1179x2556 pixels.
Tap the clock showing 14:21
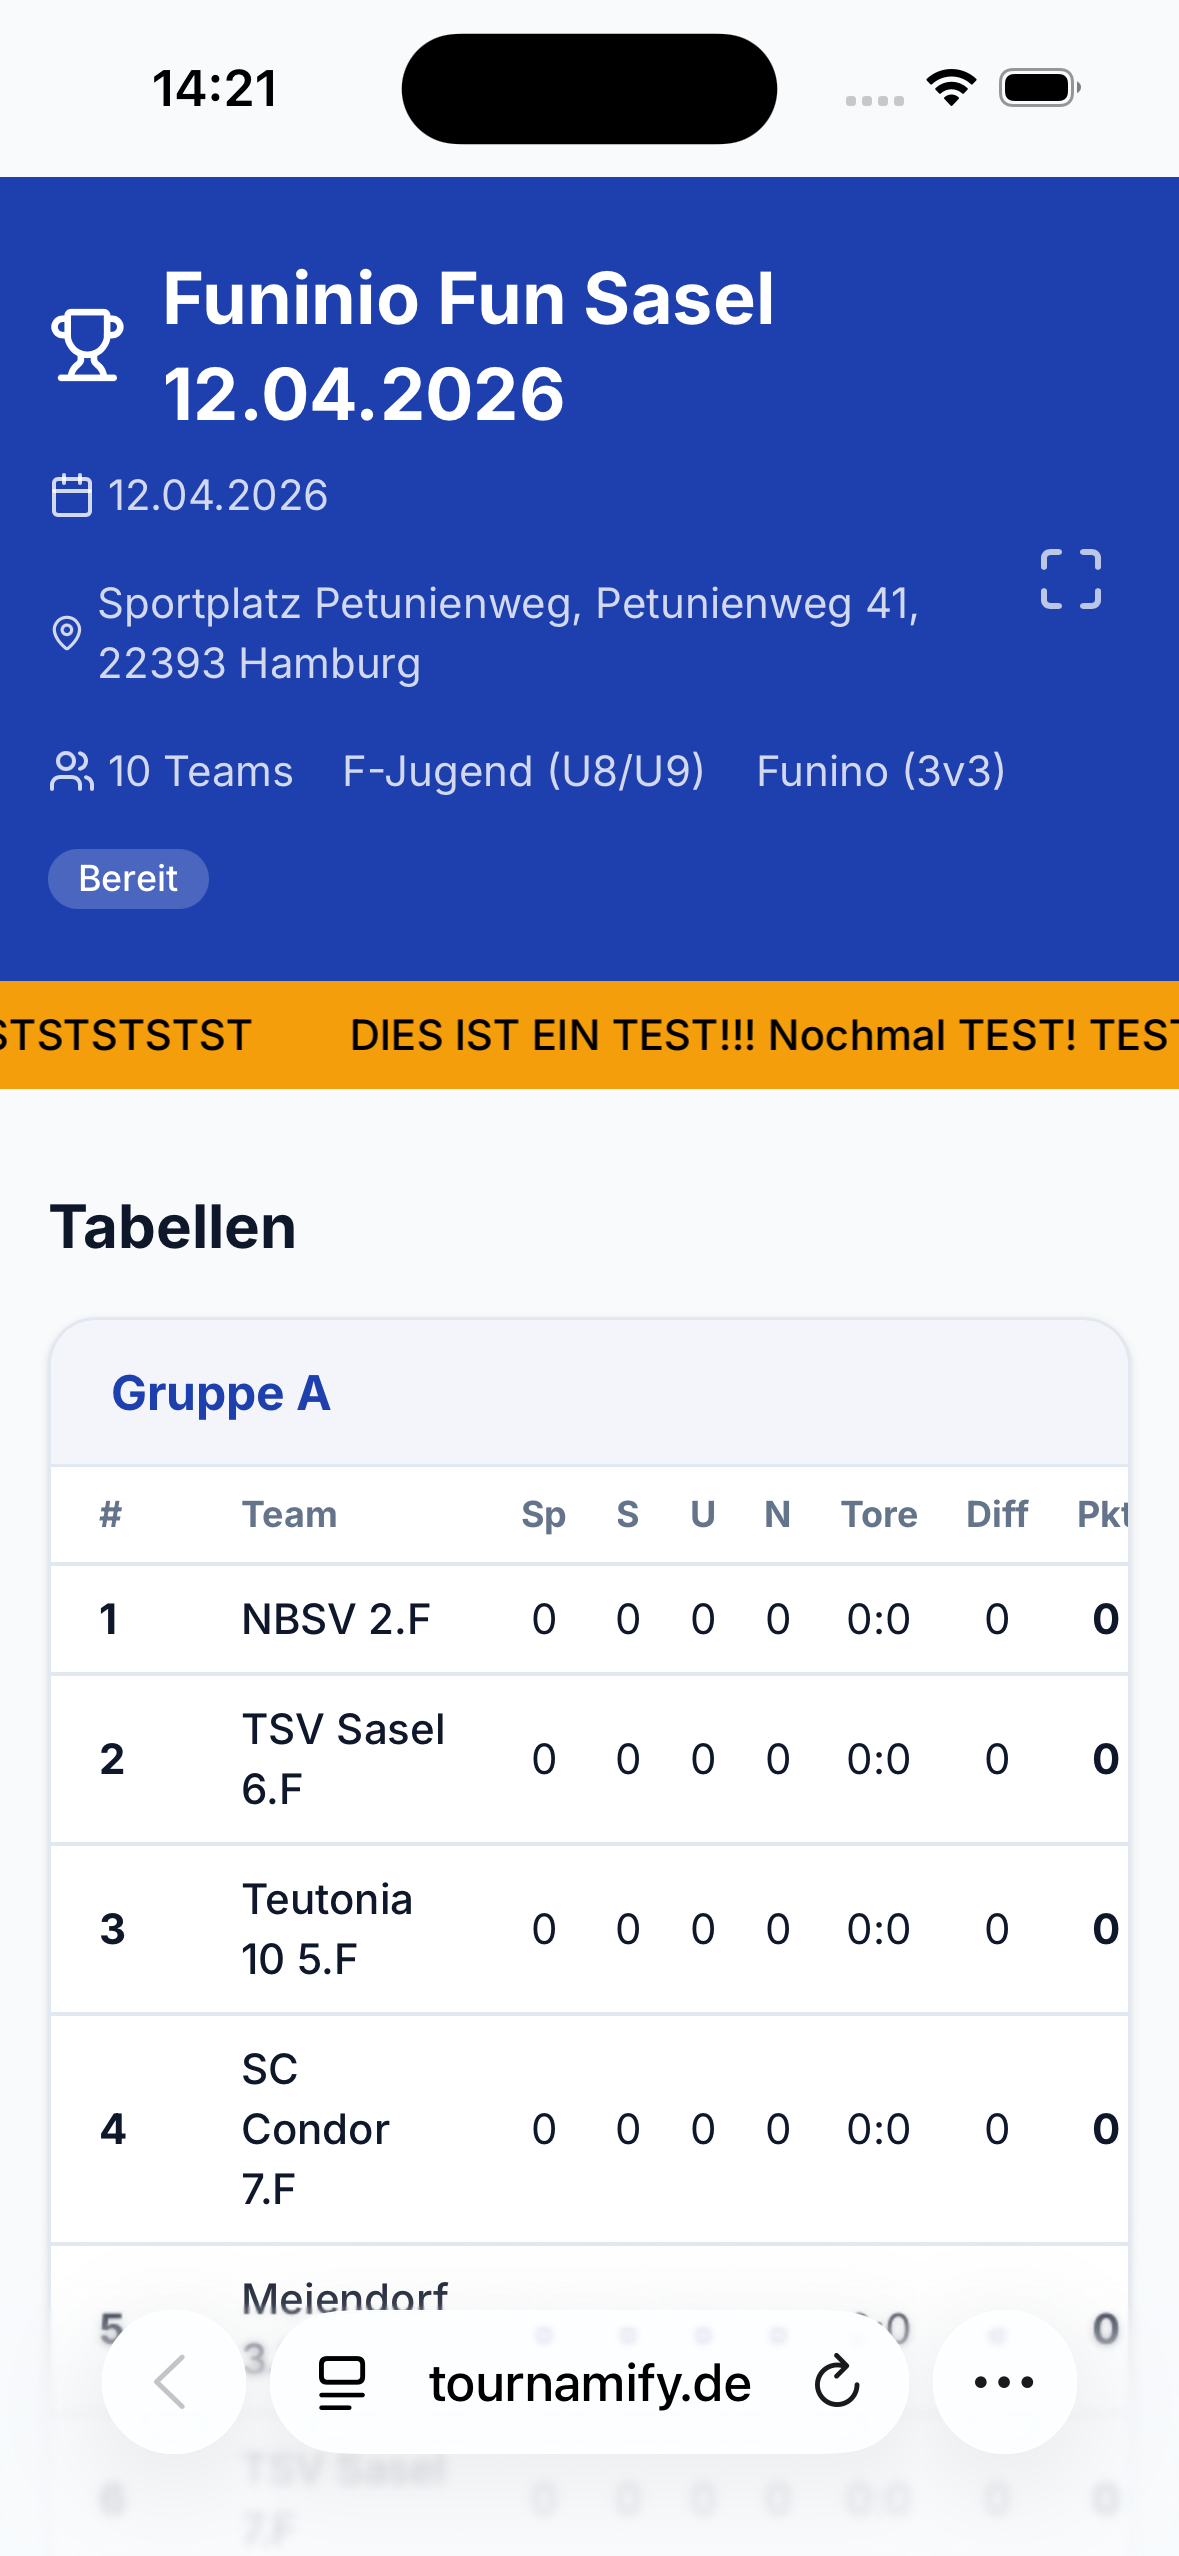212,87
